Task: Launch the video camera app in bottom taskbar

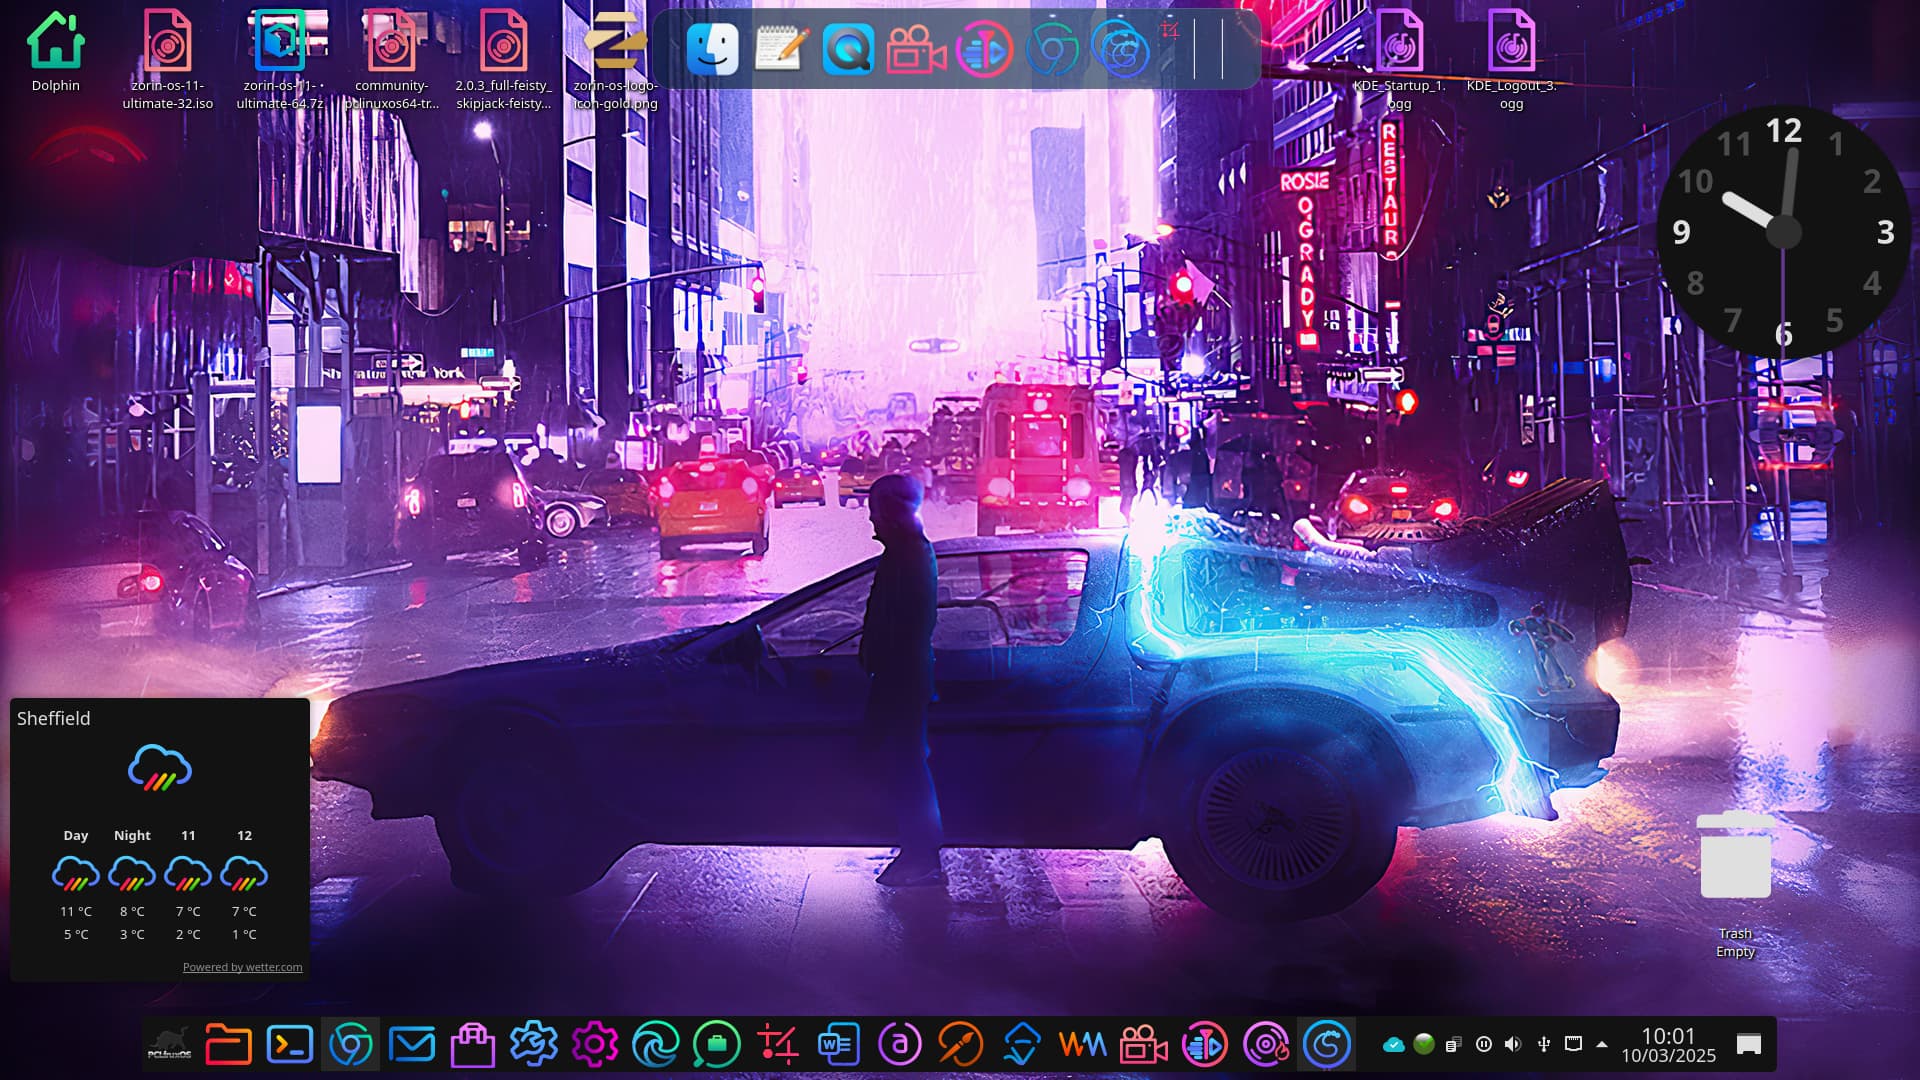Action: [x=1143, y=1044]
